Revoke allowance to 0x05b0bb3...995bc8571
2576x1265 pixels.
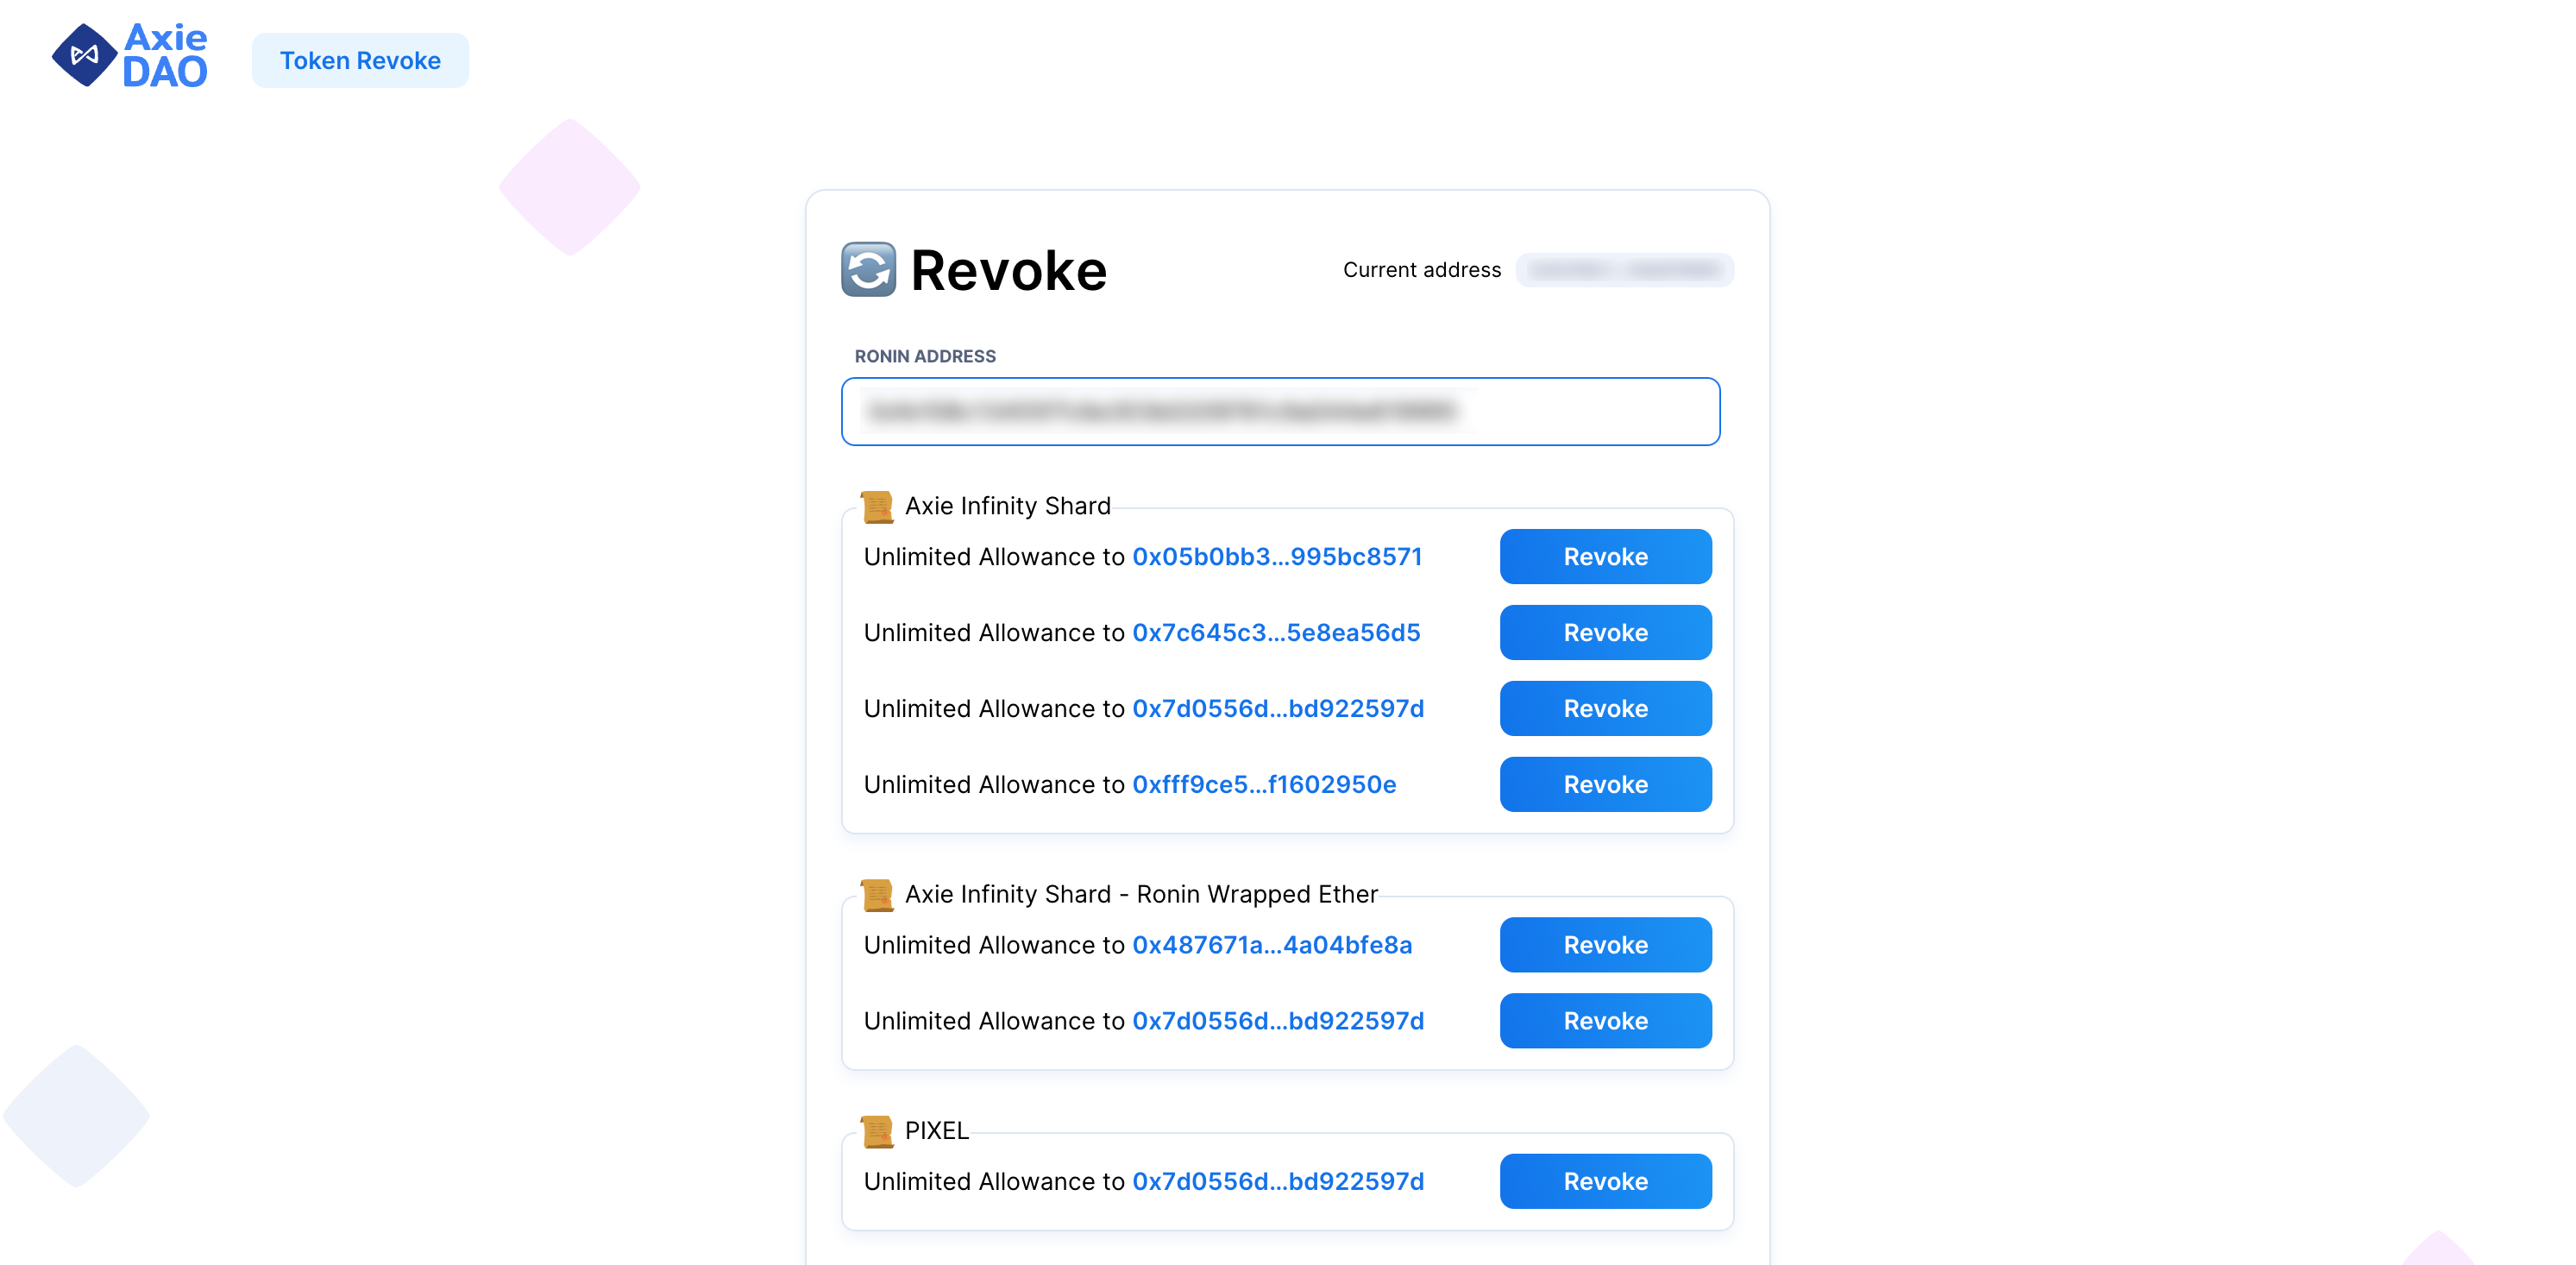coord(1605,556)
